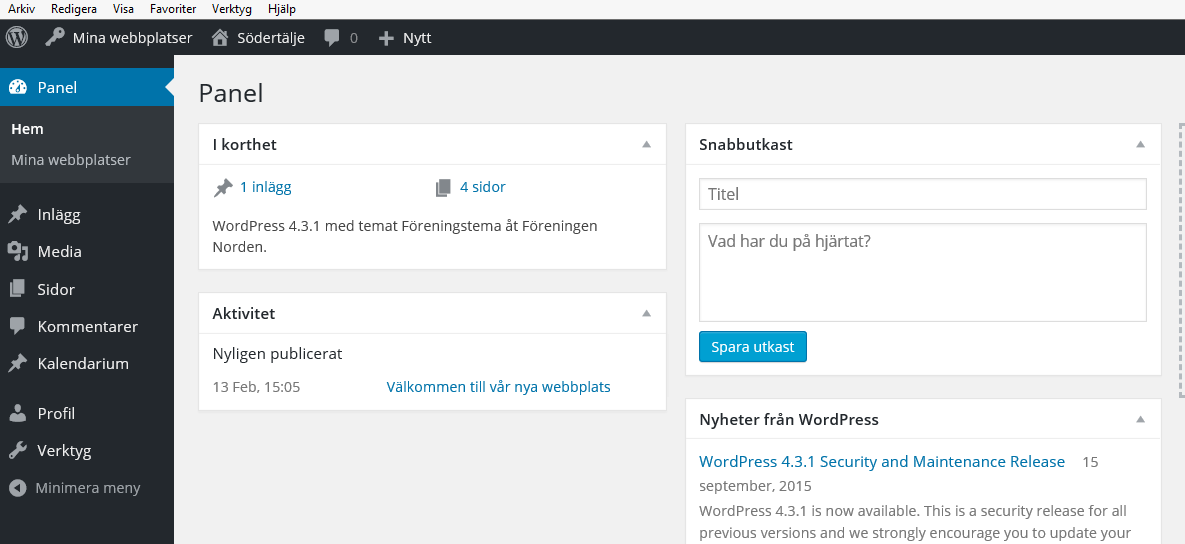Click the Nyheter från WordPress widget title
Viewport: 1185px width, 544px height.
789,419
